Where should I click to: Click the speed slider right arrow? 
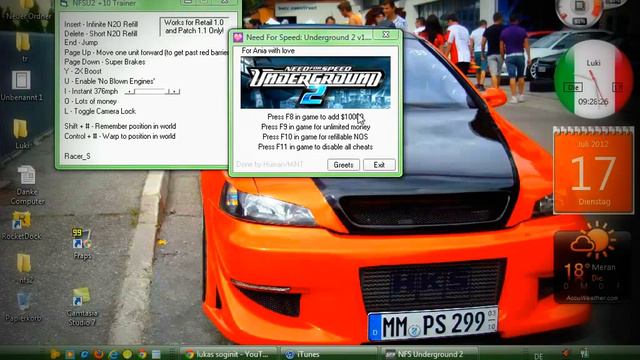click(175, 92)
